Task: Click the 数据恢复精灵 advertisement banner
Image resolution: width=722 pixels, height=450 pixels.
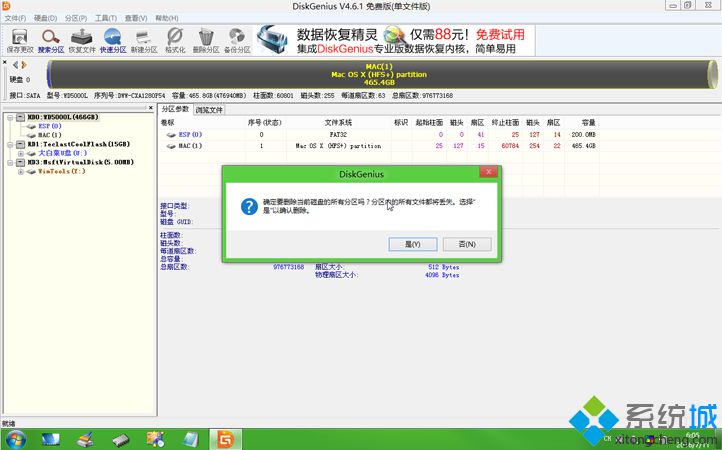Action: [394, 41]
